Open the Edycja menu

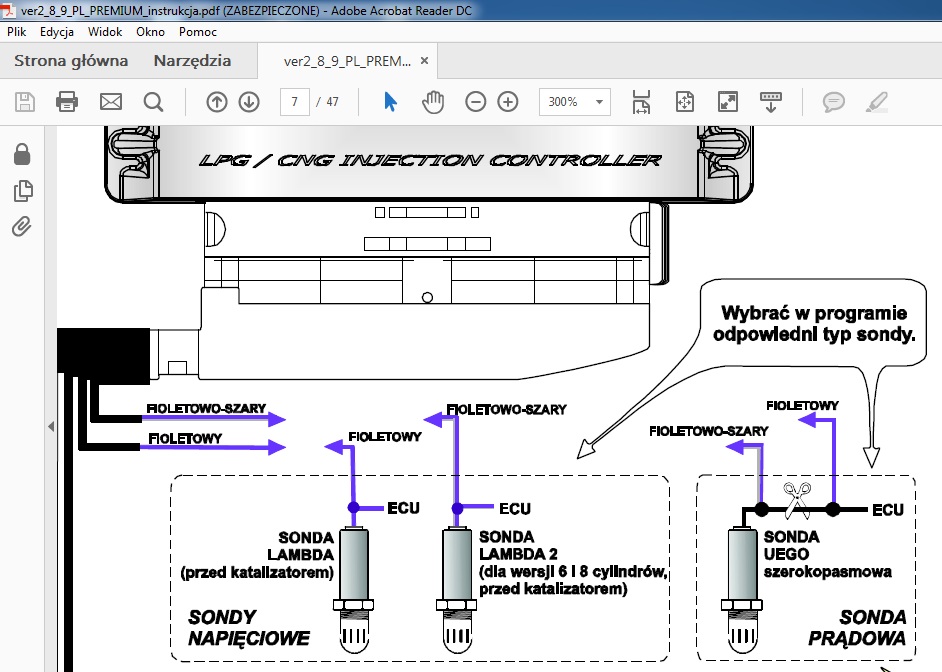coord(56,32)
